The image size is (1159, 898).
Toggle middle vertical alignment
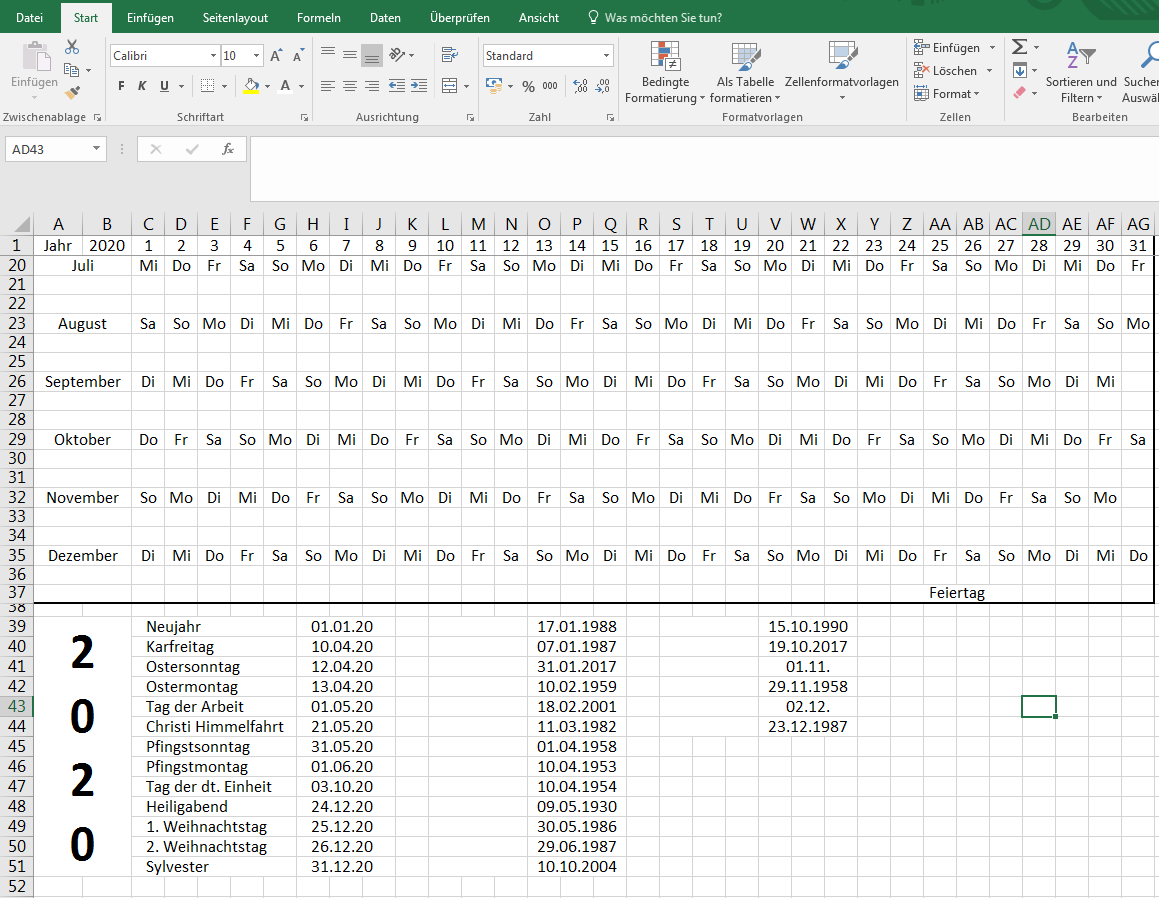[350, 55]
